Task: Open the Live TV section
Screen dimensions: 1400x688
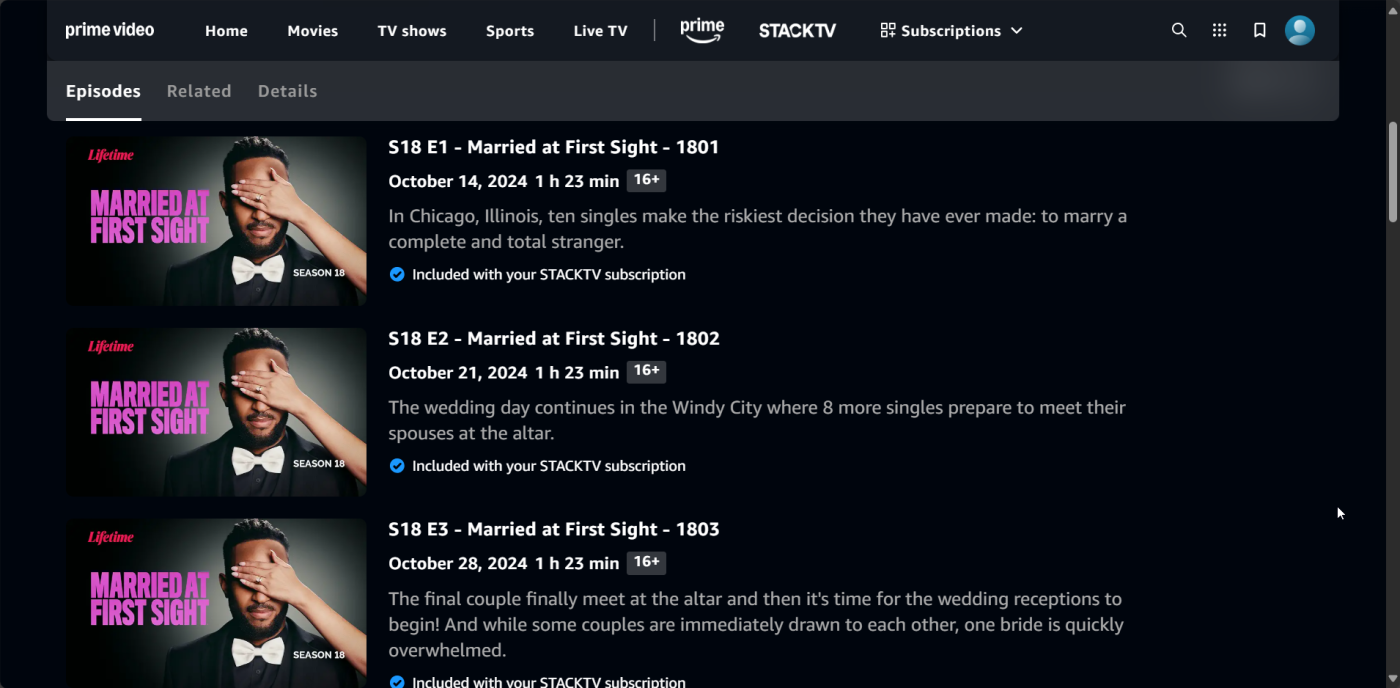Action: click(600, 31)
